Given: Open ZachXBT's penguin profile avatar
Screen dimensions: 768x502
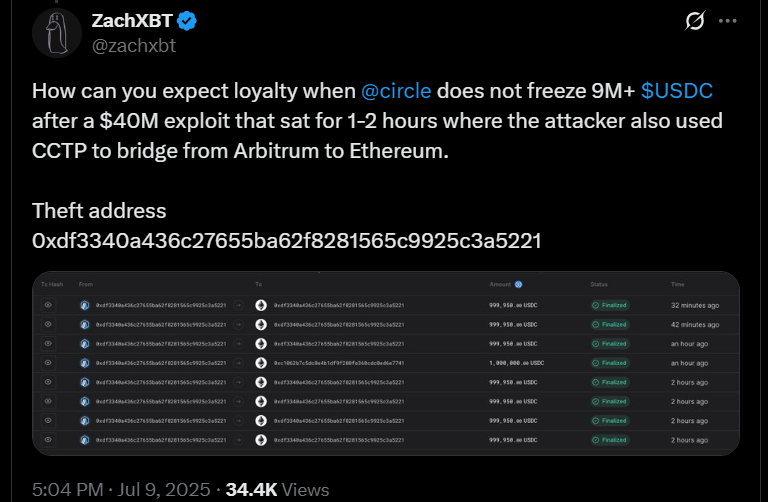Looking at the screenshot, I should [x=57, y=33].
